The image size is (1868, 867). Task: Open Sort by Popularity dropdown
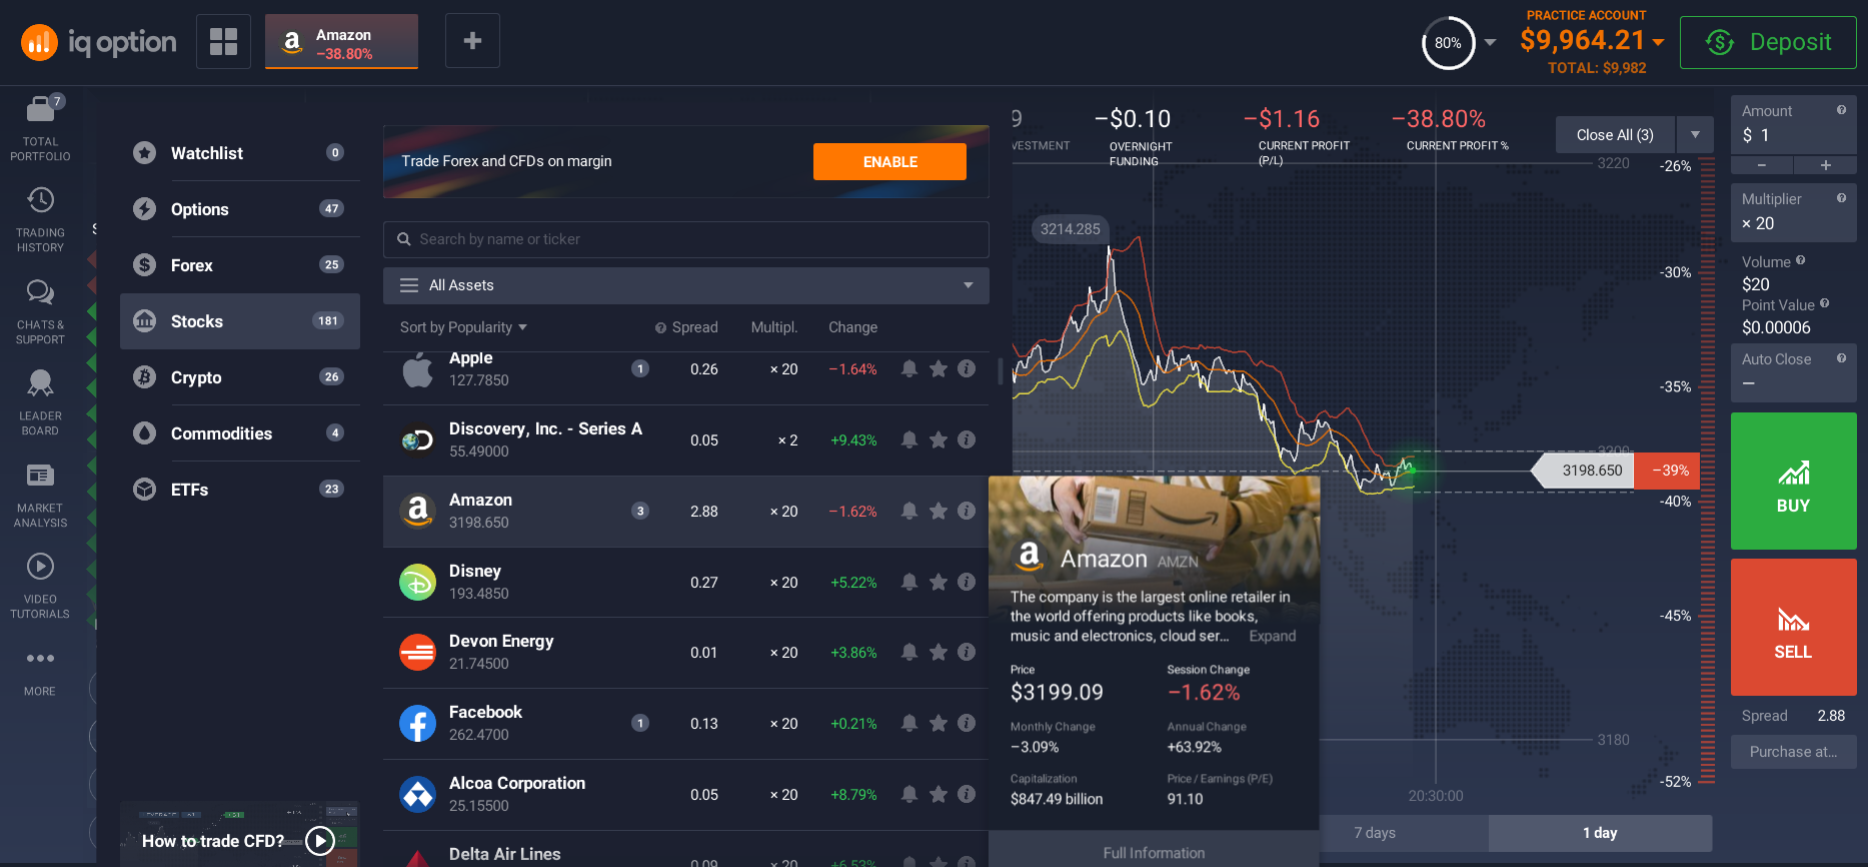click(463, 327)
